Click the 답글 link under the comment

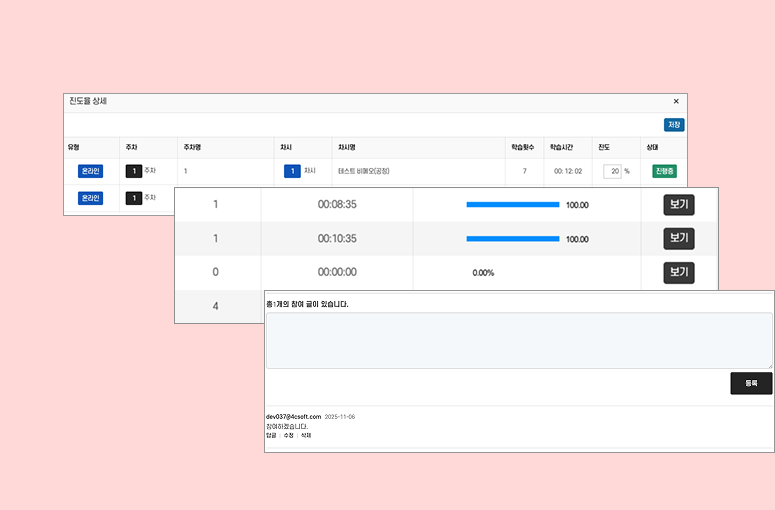point(271,435)
